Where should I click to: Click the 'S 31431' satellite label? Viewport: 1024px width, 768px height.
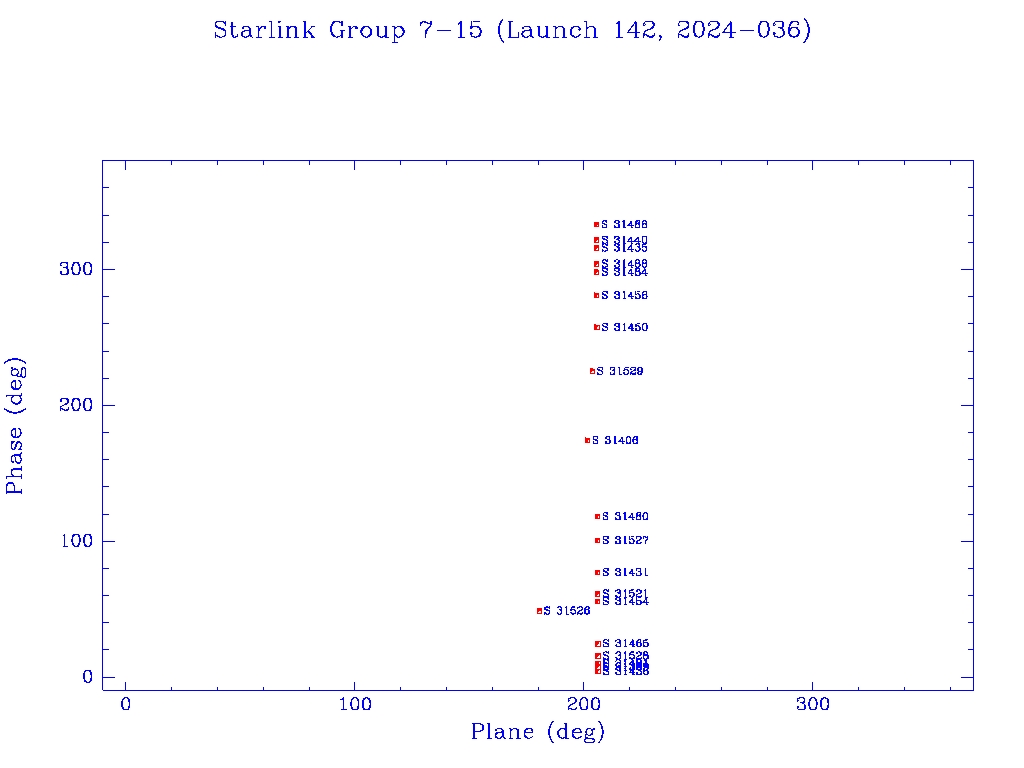pyautogui.click(x=626, y=572)
